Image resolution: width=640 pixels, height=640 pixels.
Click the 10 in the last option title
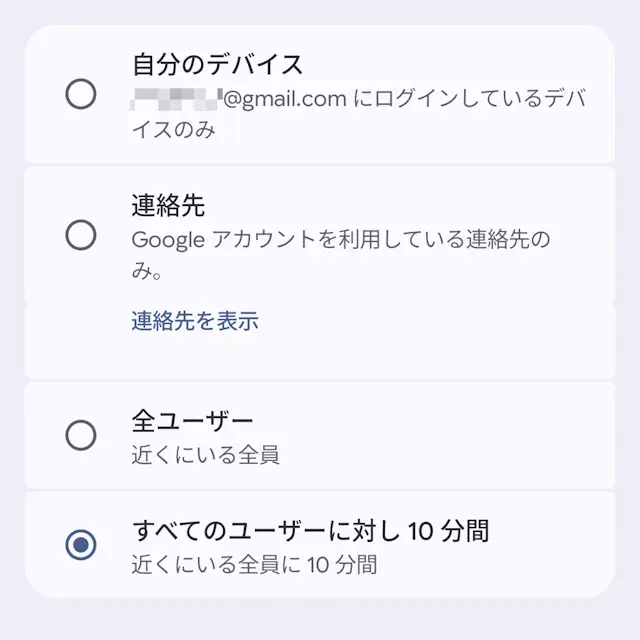point(423,529)
